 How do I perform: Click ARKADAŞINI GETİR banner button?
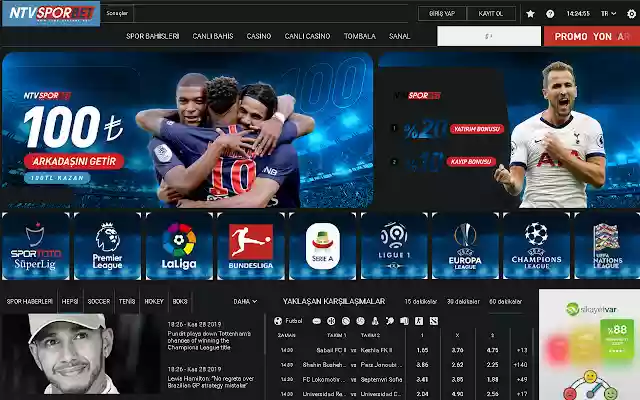click(74, 161)
